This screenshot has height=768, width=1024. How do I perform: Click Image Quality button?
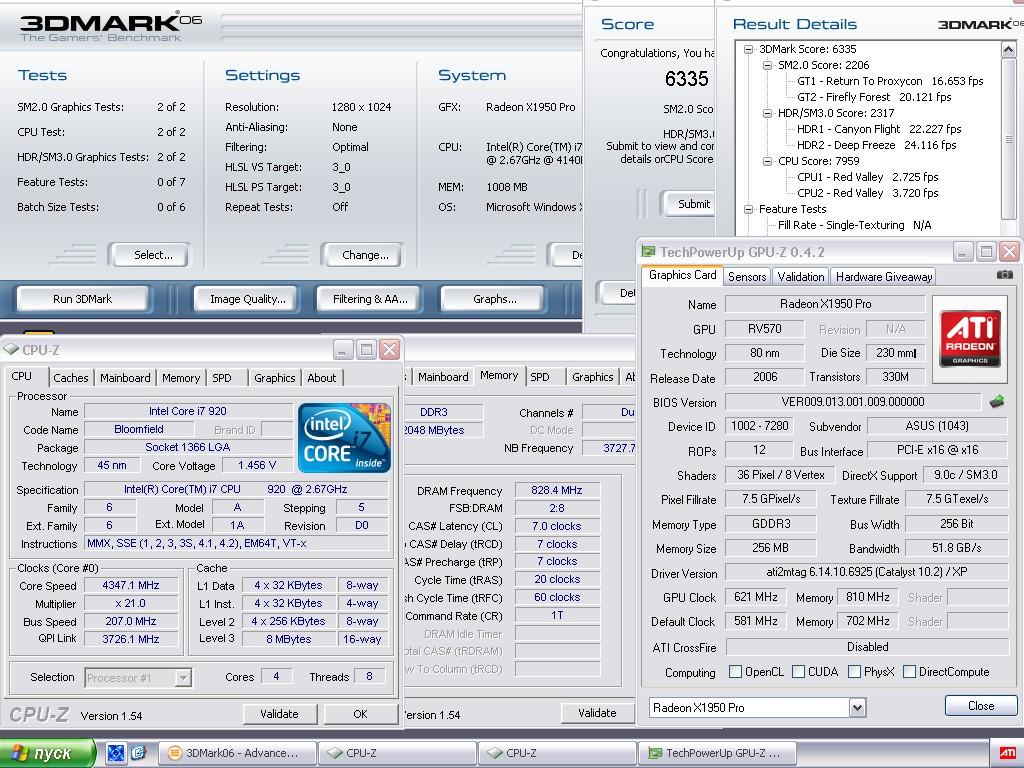[248, 299]
